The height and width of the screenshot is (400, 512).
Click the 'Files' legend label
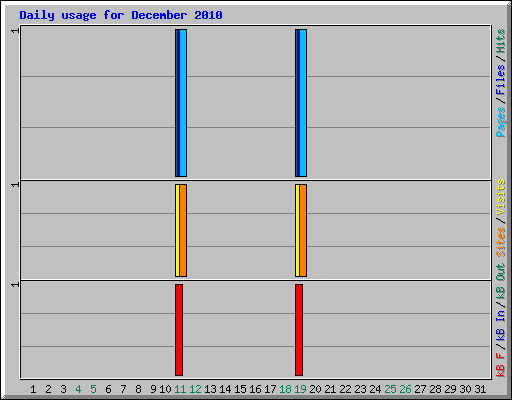coord(500,80)
